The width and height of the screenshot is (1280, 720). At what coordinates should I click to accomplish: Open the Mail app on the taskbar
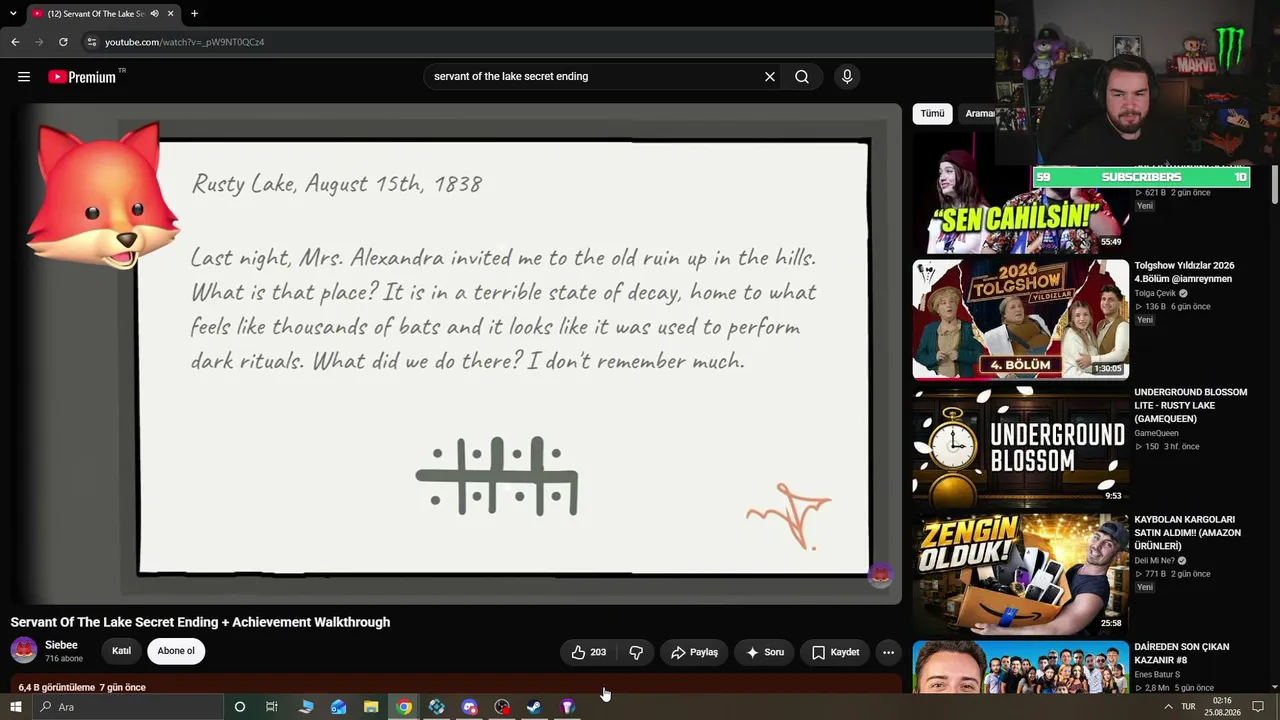(338, 707)
